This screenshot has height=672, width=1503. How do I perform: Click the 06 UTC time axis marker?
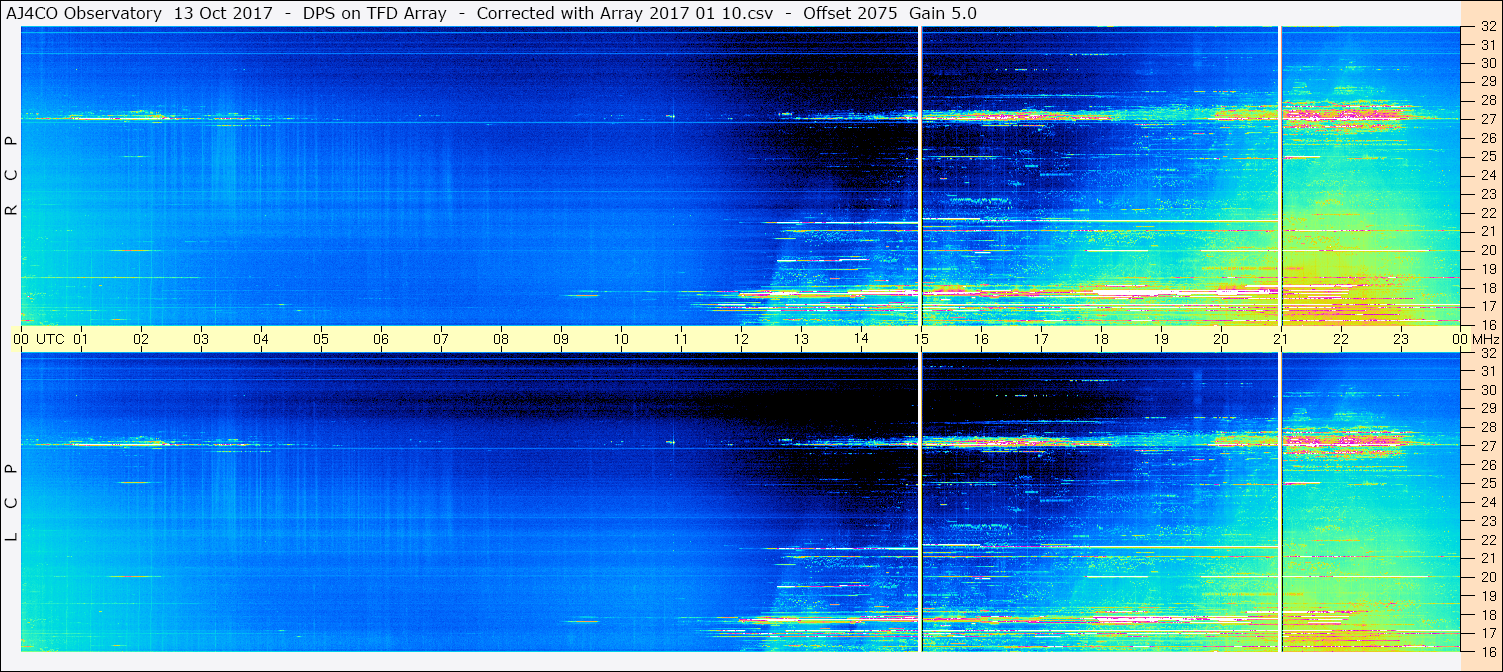(x=381, y=339)
